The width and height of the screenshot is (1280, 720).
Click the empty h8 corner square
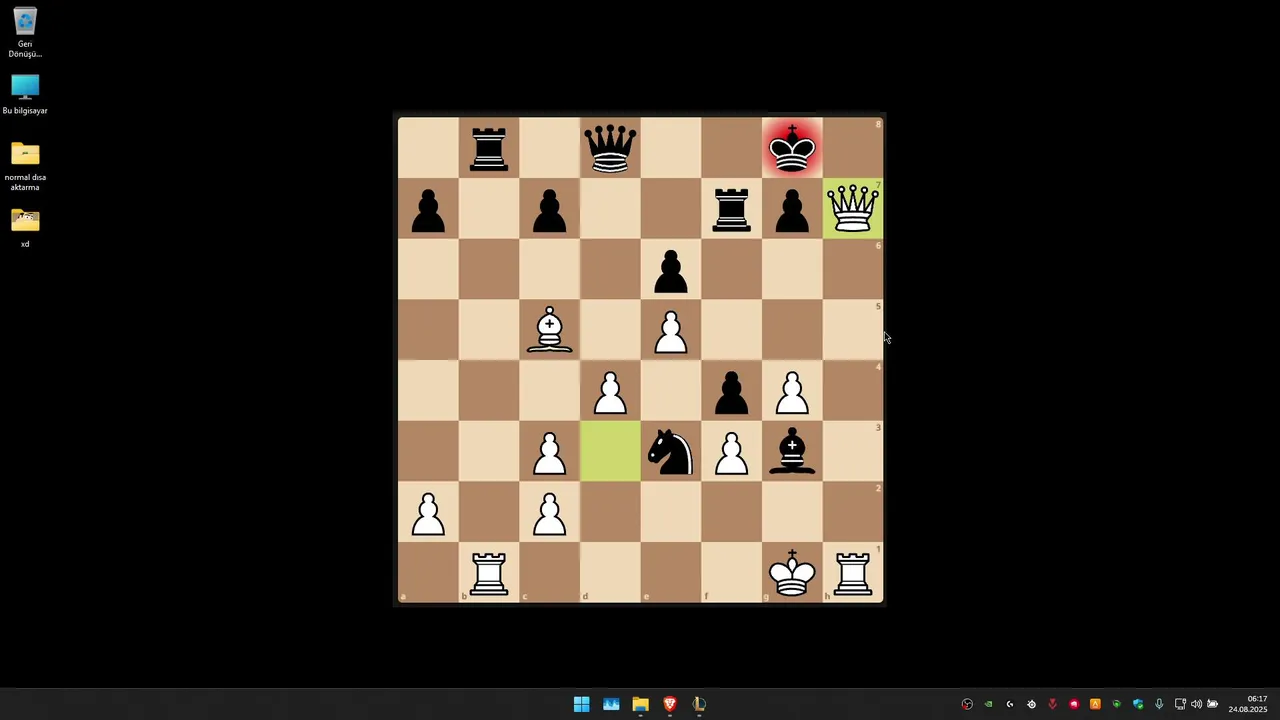853,148
